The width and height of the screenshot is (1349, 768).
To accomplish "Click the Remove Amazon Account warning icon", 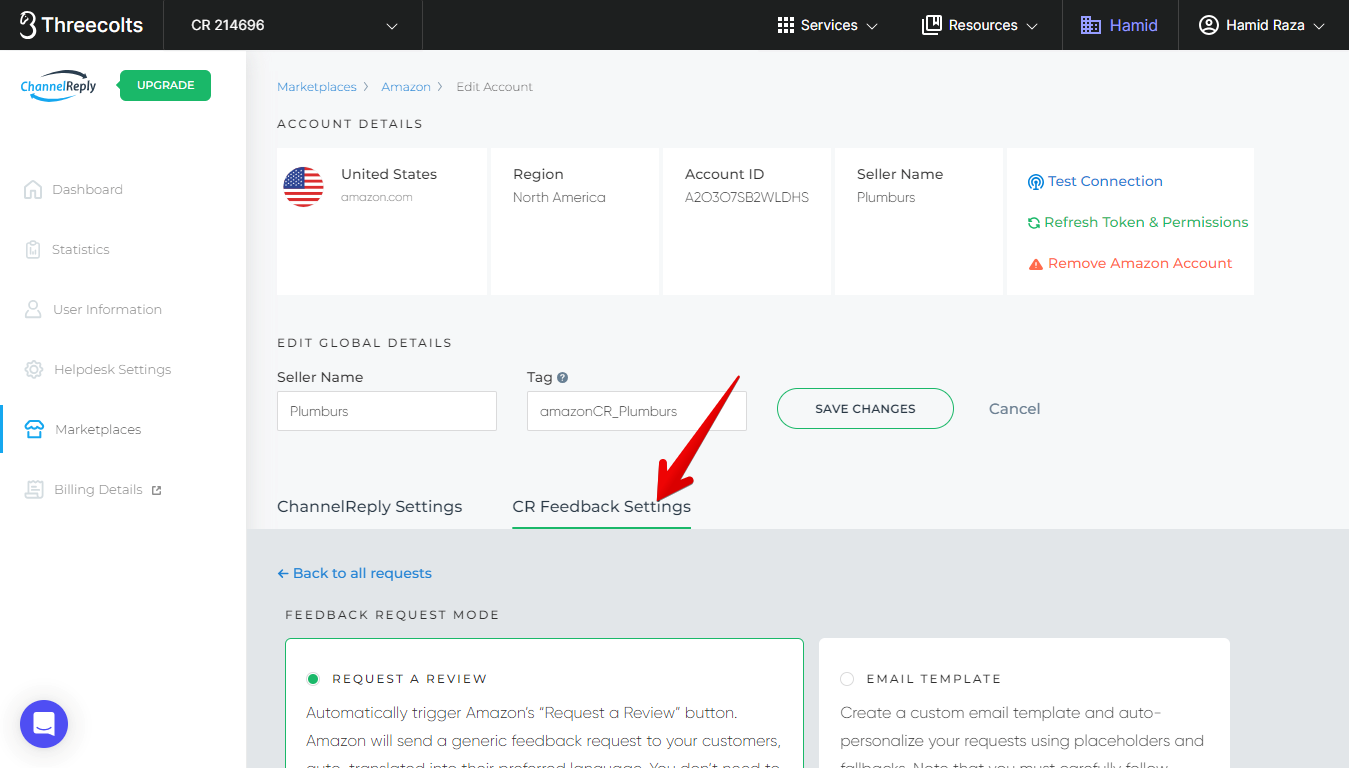I will click(x=1036, y=264).
